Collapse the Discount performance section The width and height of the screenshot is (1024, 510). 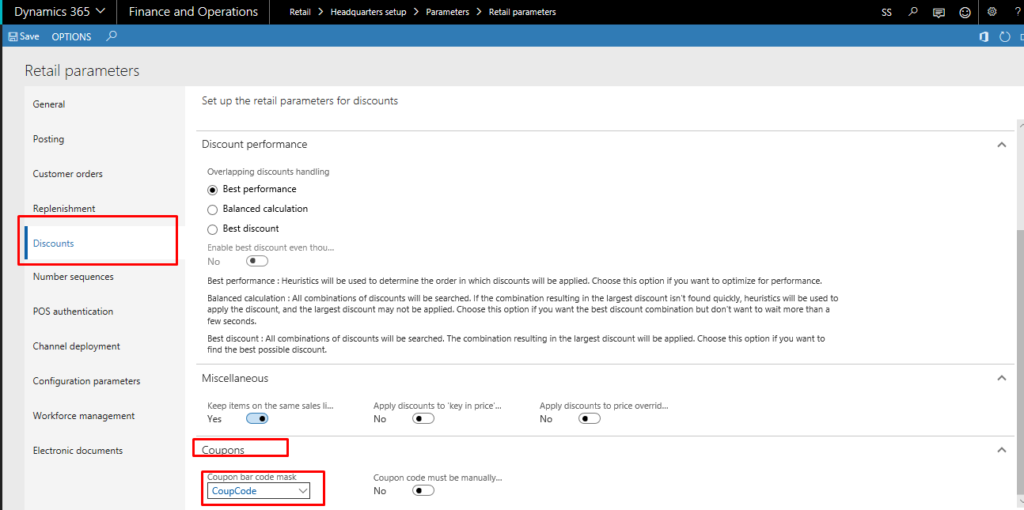point(1001,145)
